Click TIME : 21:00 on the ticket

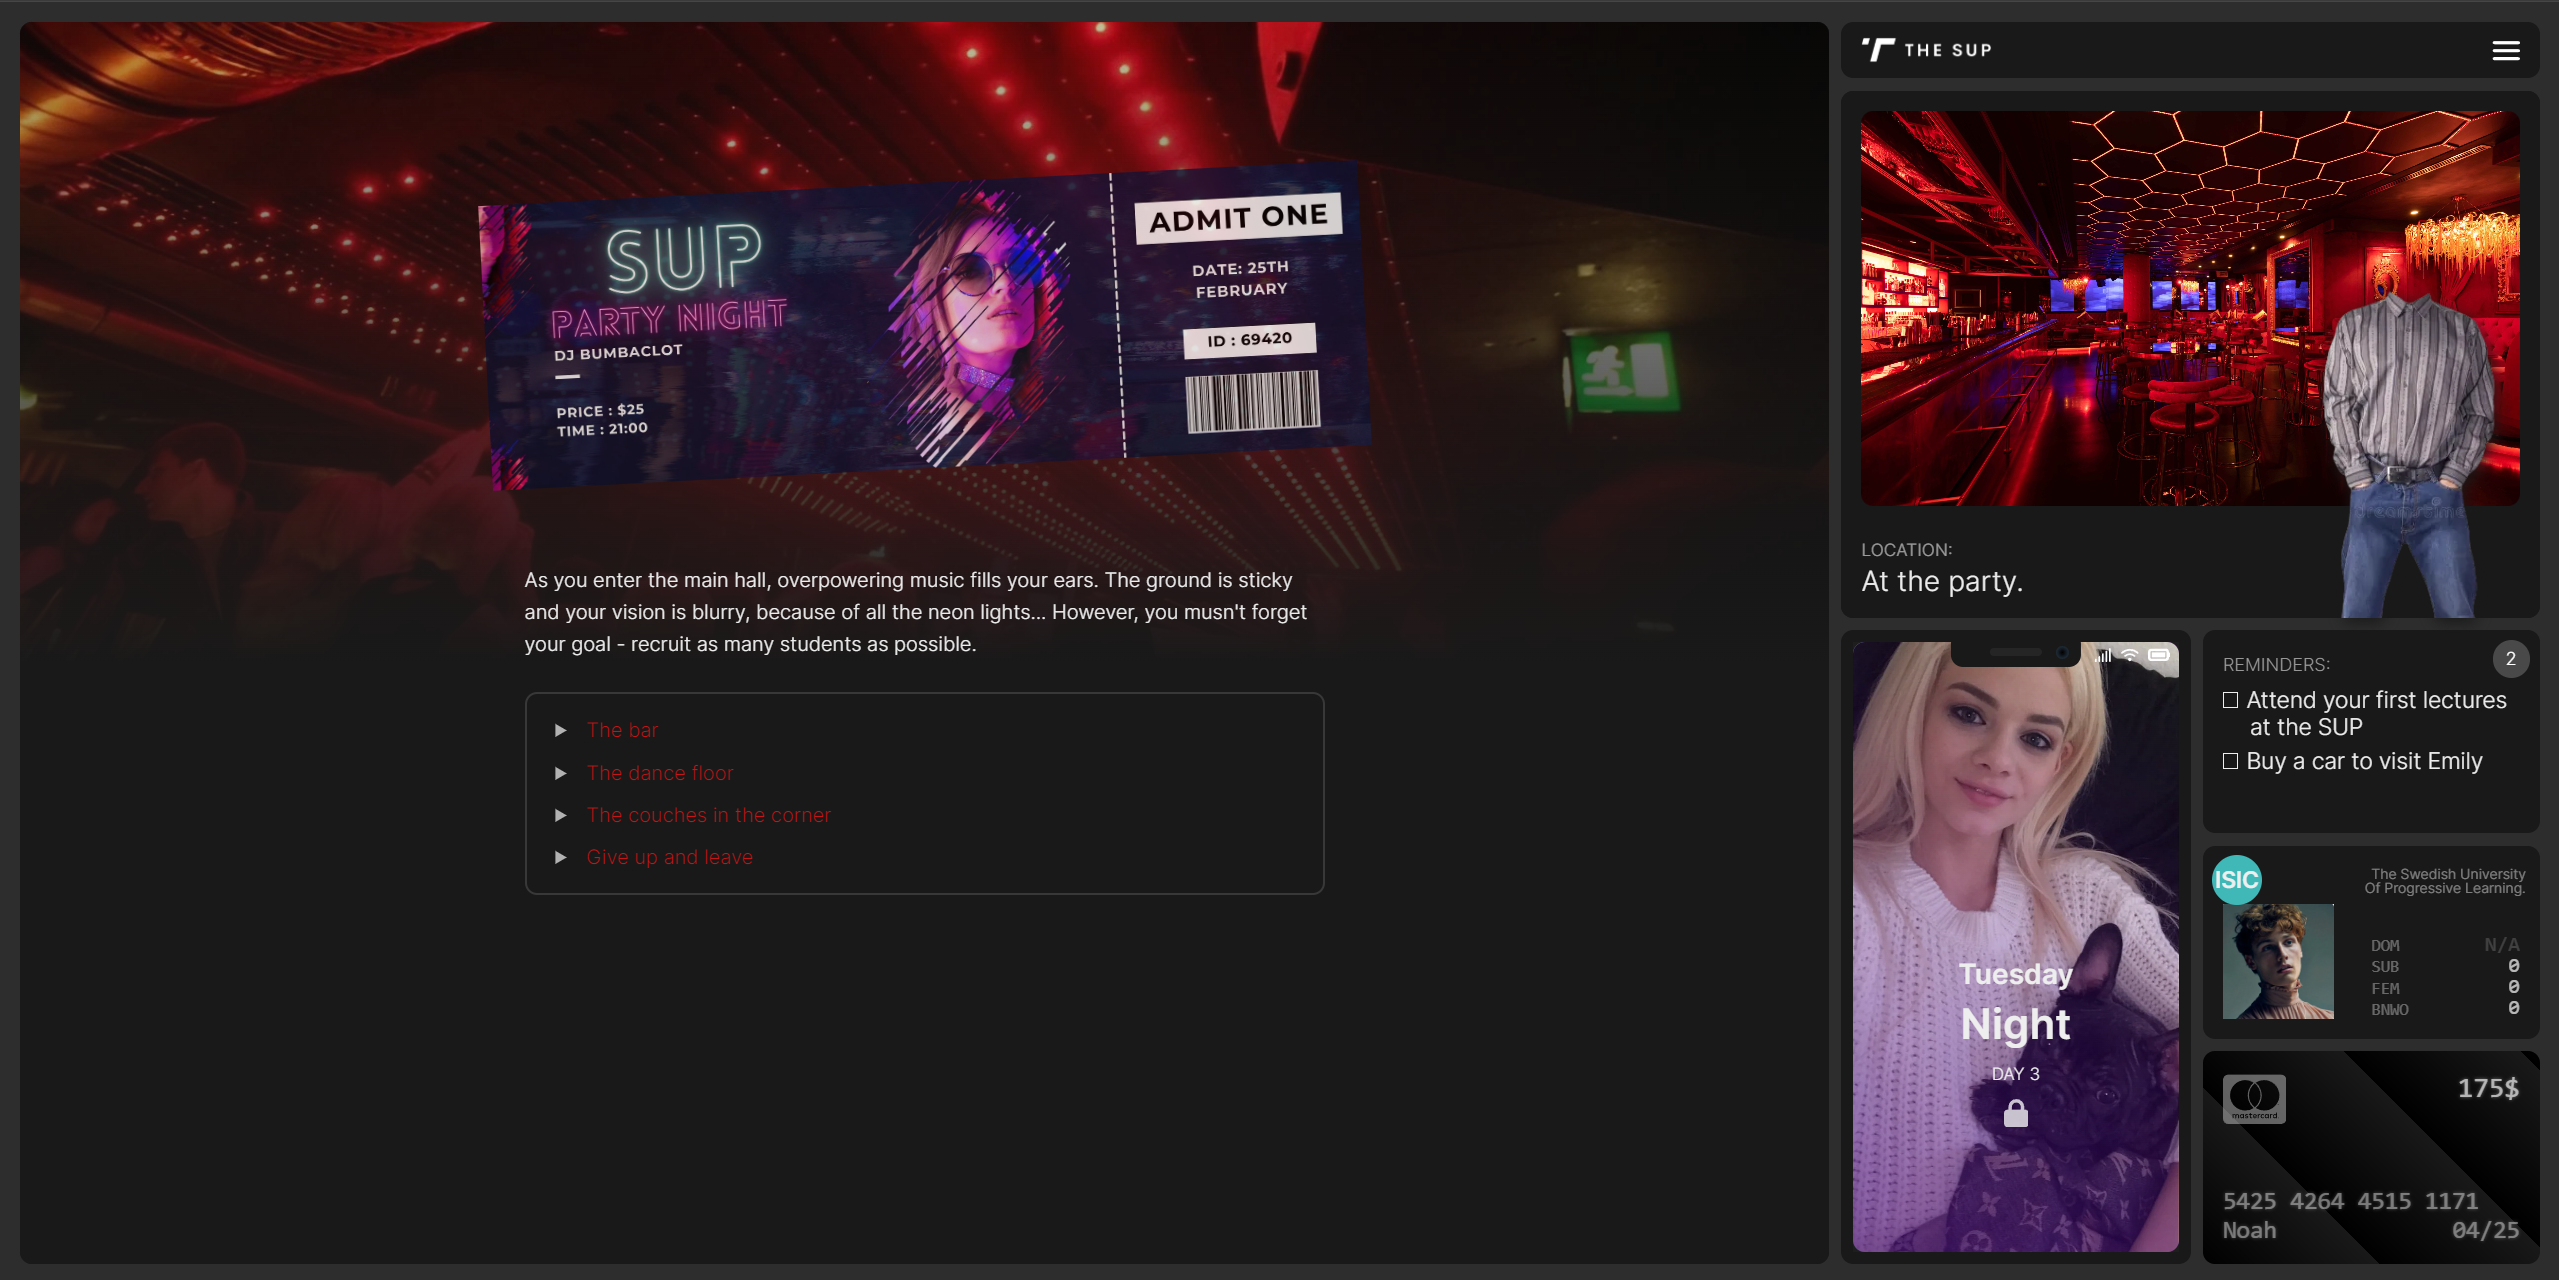602,430
